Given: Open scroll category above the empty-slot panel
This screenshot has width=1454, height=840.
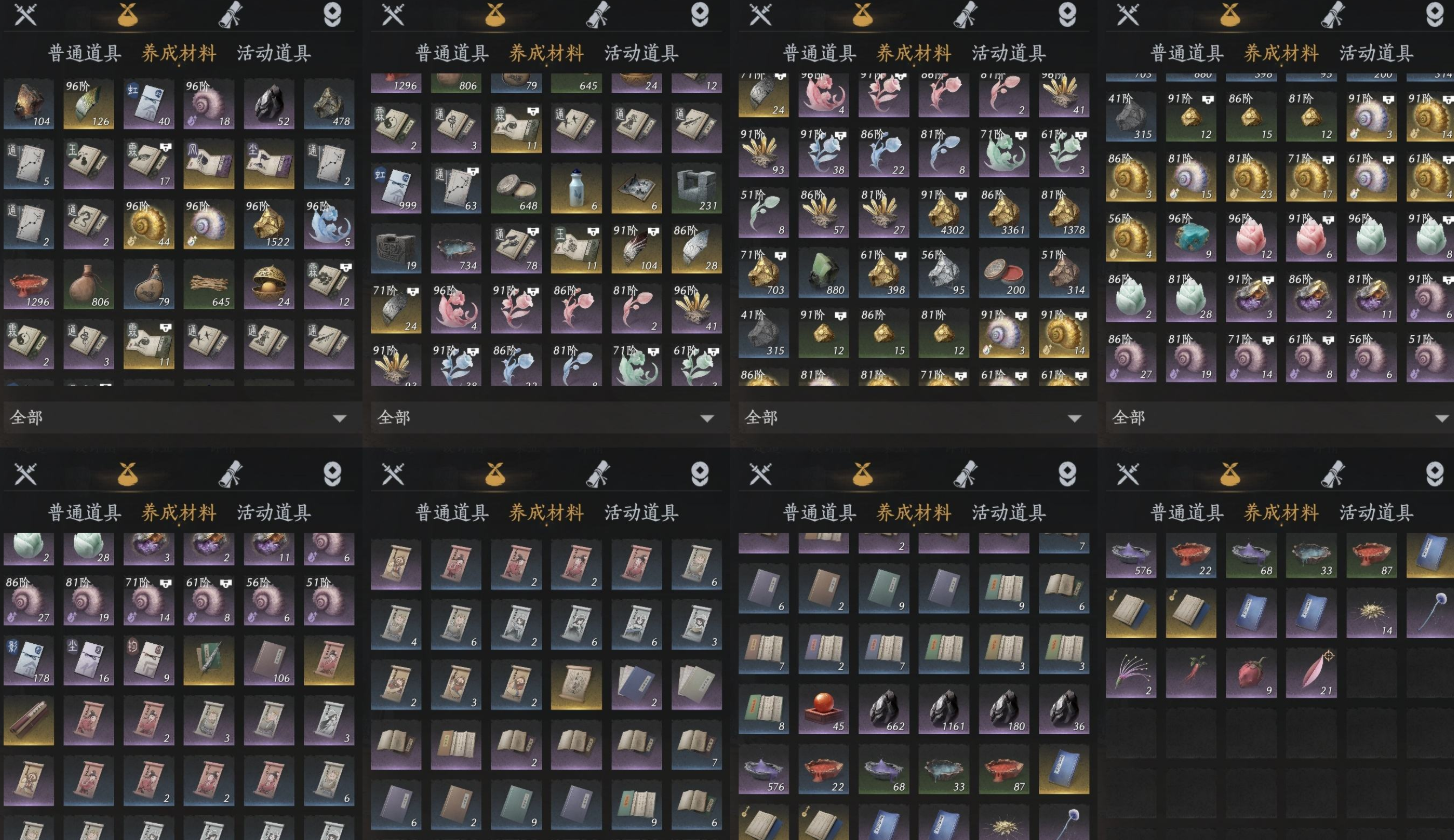Looking at the screenshot, I should [x=1333, y=472].
